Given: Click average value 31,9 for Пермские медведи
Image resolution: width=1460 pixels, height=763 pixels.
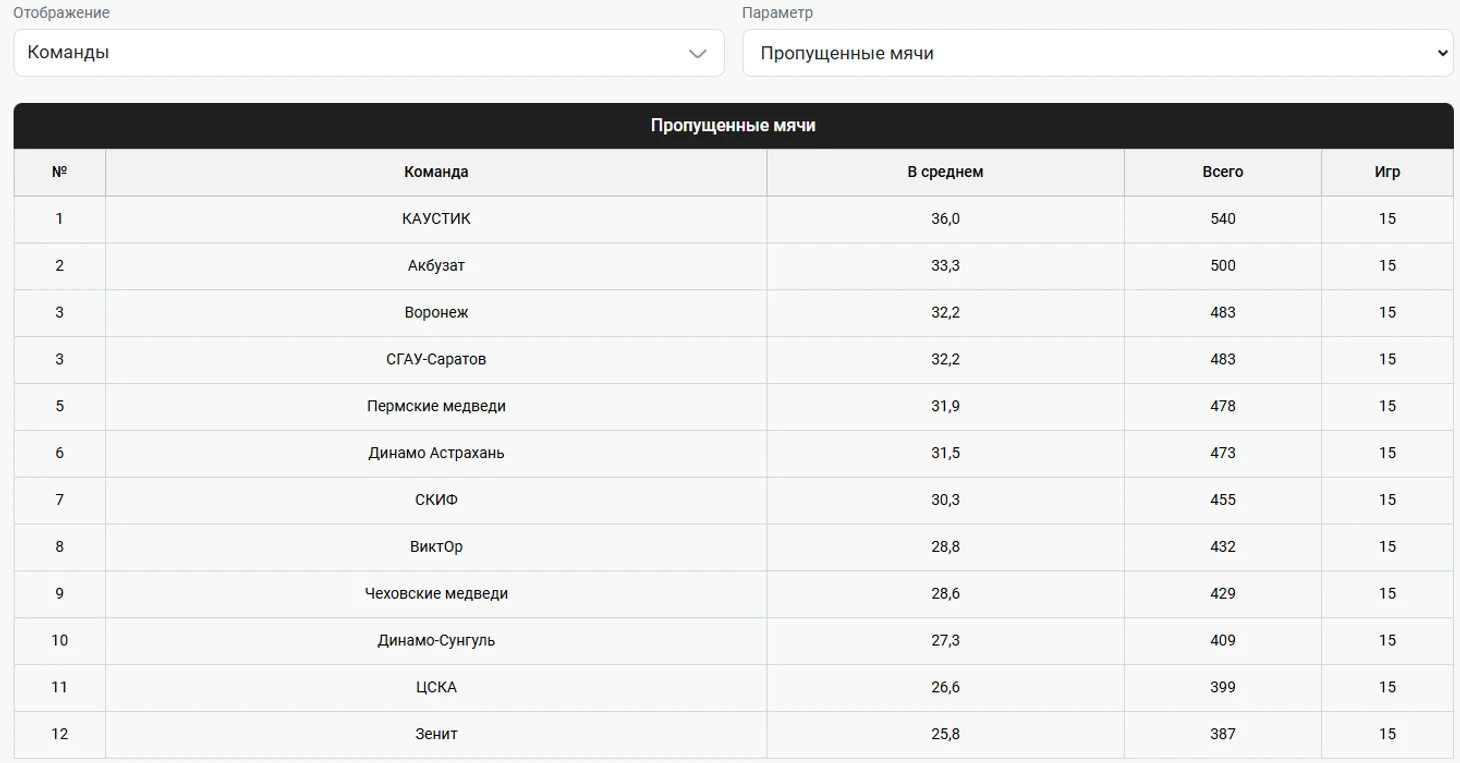Looking at the screenshot, I should (x=945, y=406).
